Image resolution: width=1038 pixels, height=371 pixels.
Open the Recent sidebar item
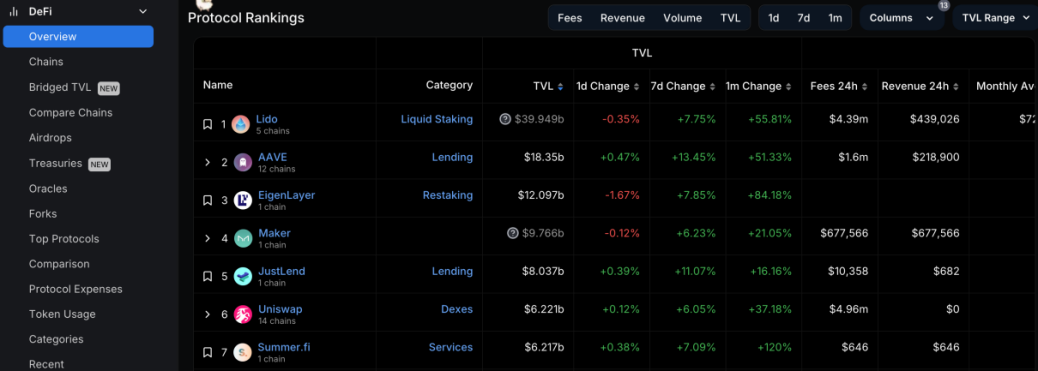point(46,364)
